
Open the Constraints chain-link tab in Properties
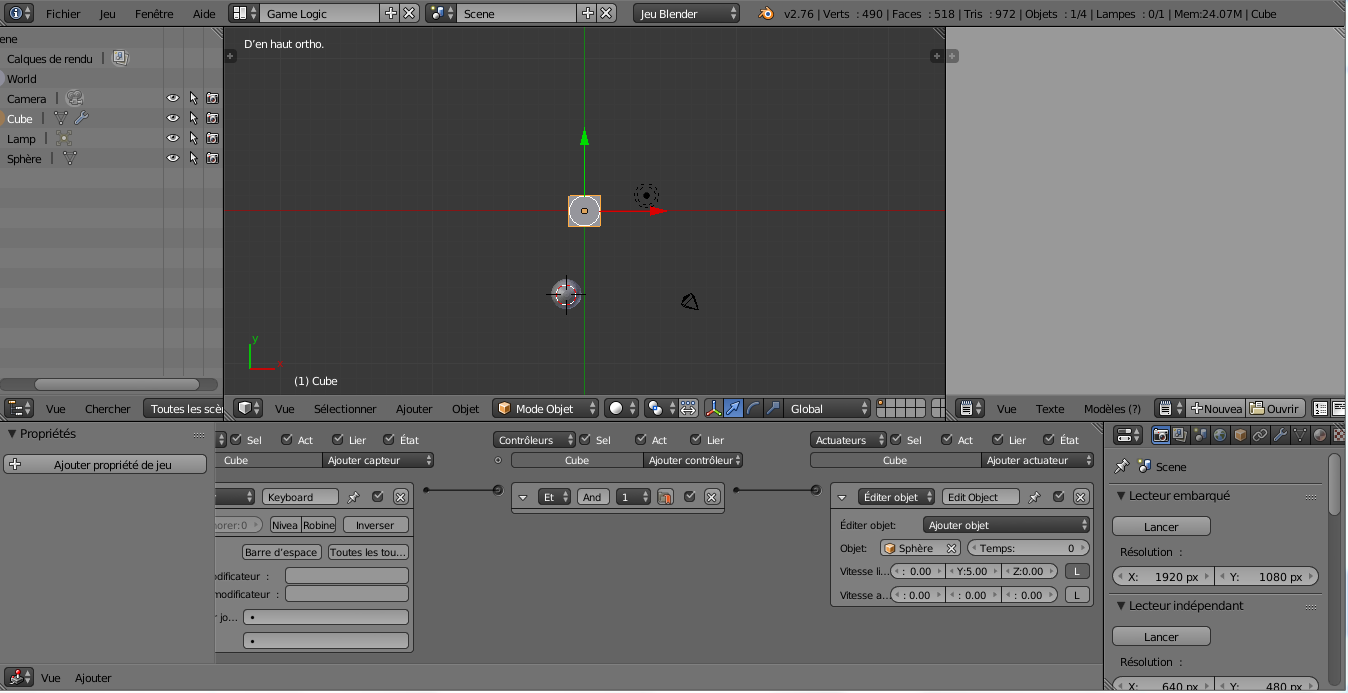[x=1259, y=434]
